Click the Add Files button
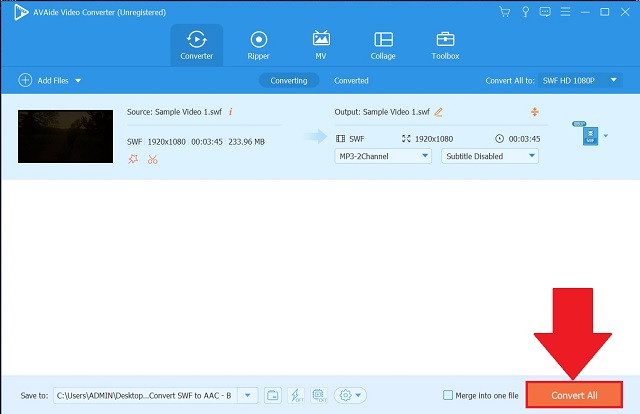This screenshot has height=414, width=640. click(43, 80)
